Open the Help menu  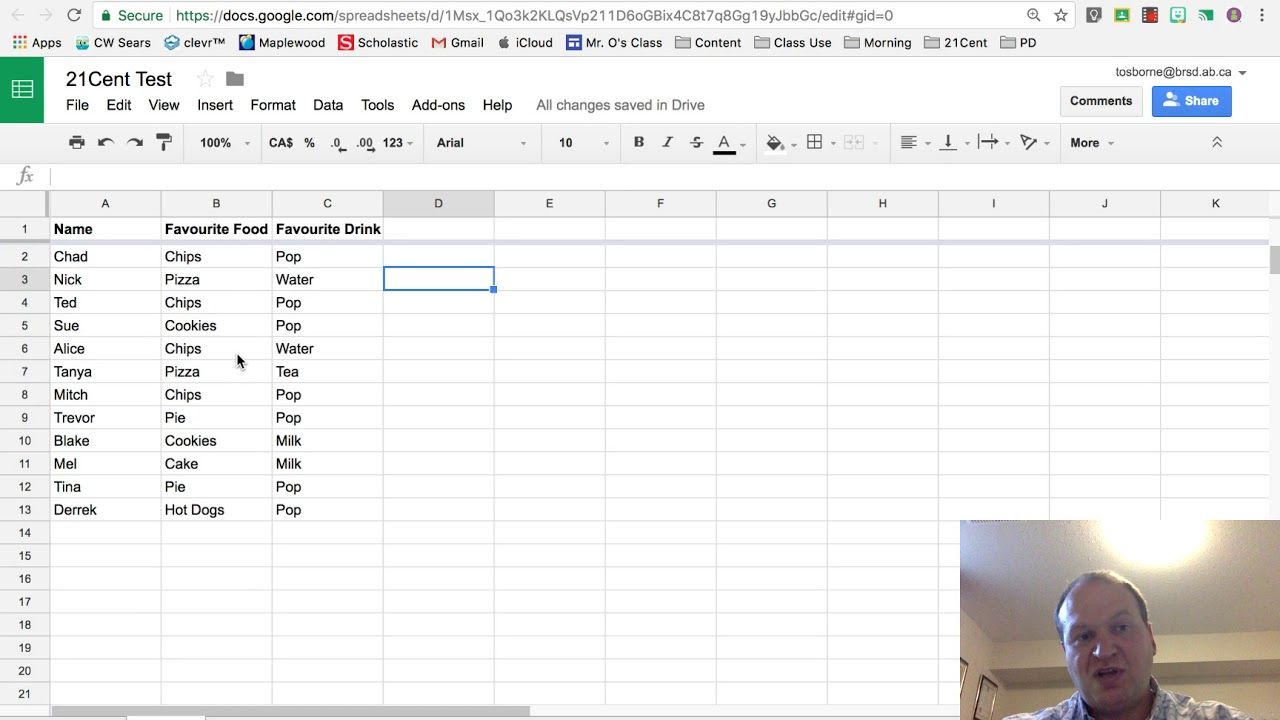(x=497, y=105)
